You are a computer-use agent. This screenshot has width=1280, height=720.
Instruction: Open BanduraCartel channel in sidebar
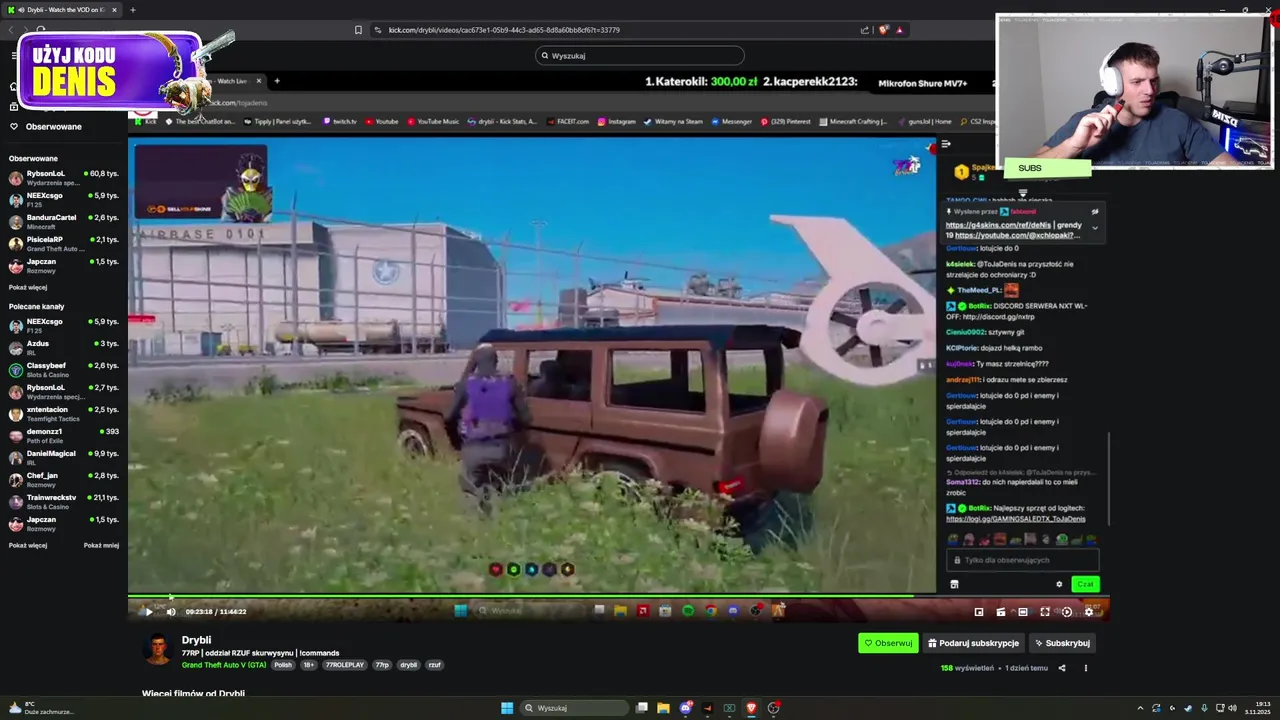[64, 222]
